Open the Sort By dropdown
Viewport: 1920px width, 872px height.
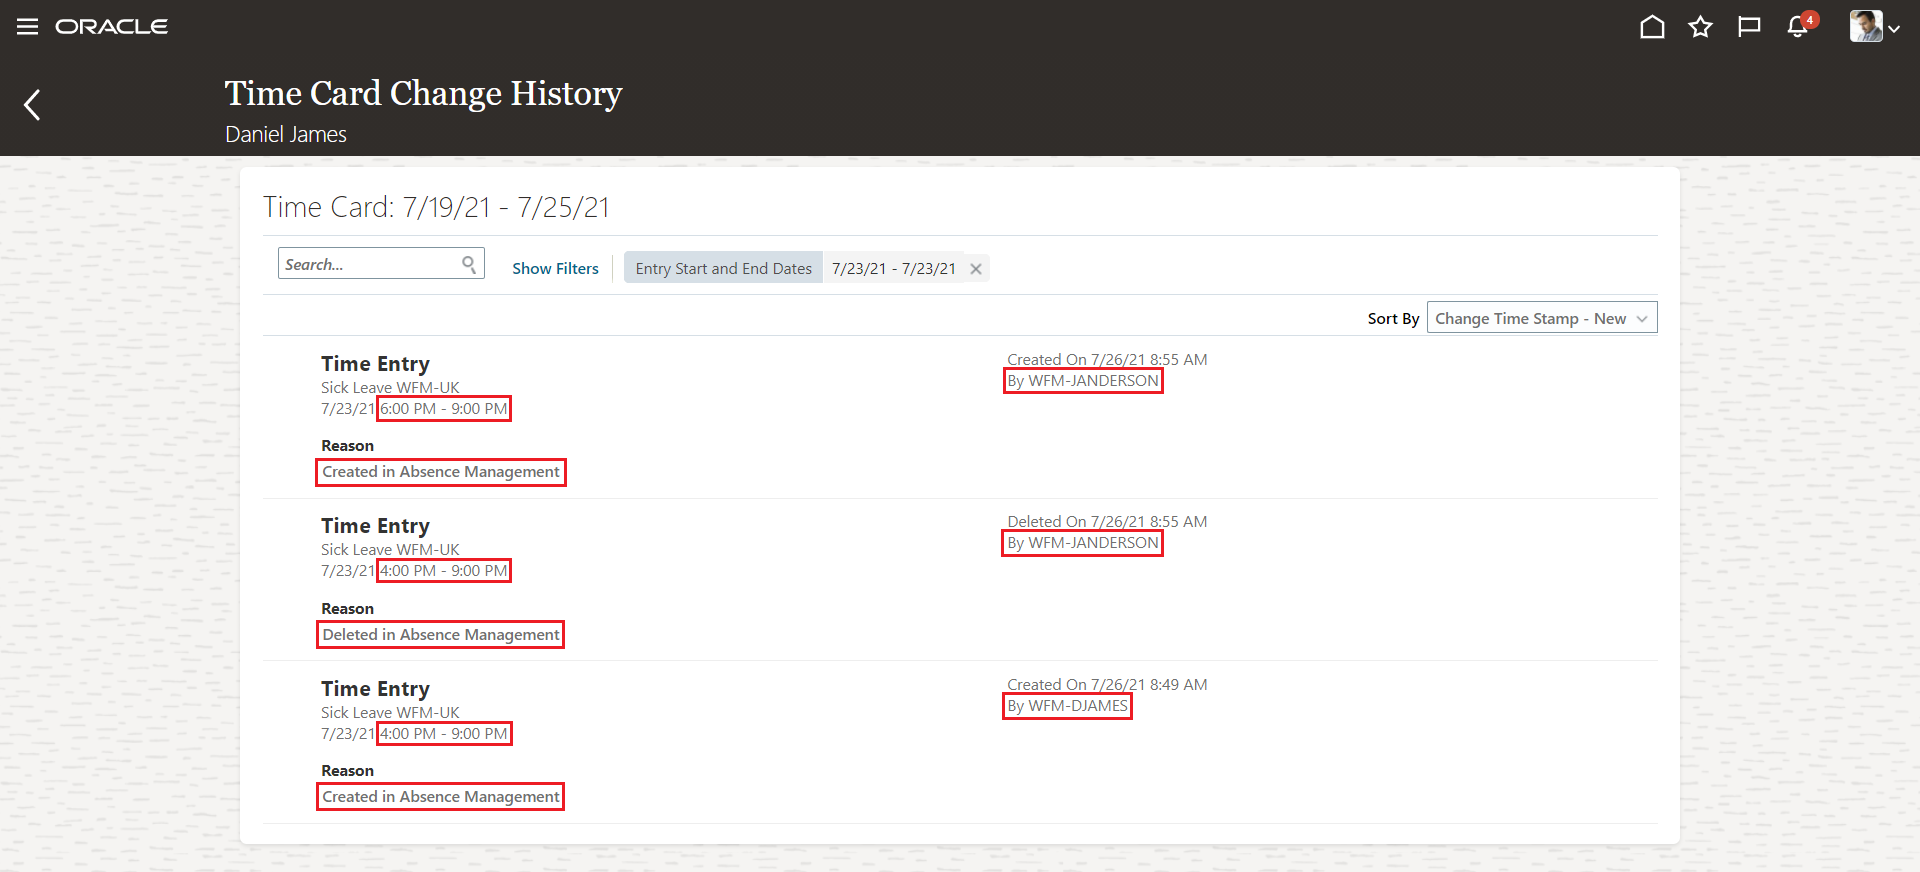coord(1541,318)
